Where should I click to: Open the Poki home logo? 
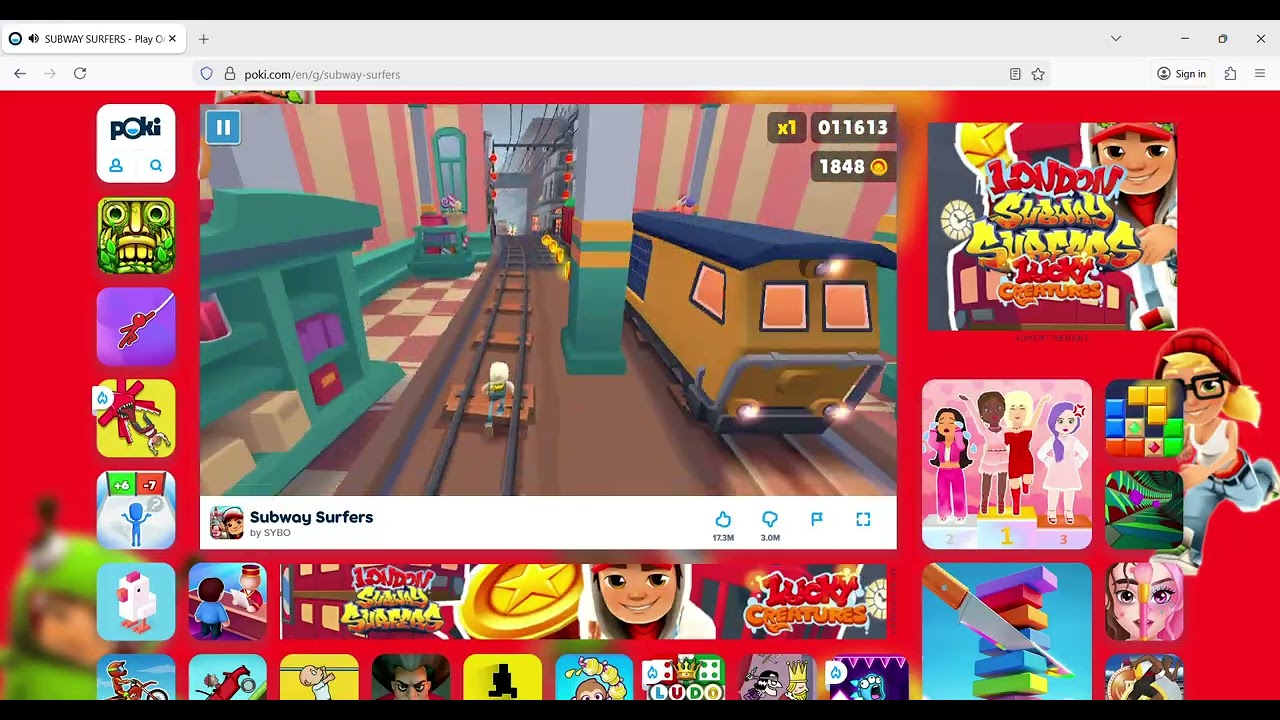(136, 128)
